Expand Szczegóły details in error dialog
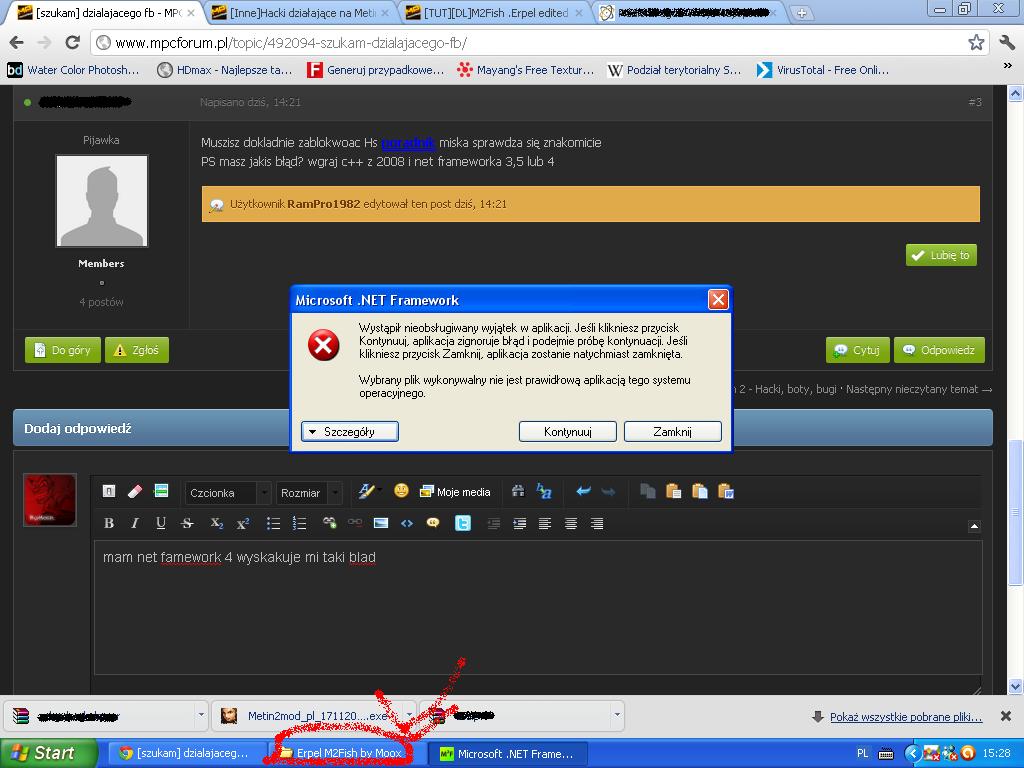 tap(349, 432)
